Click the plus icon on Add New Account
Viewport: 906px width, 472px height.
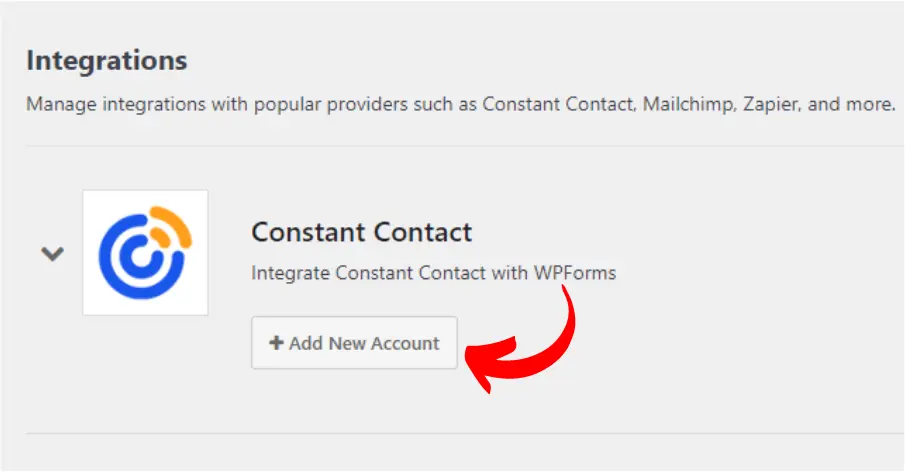coord(276,343)
